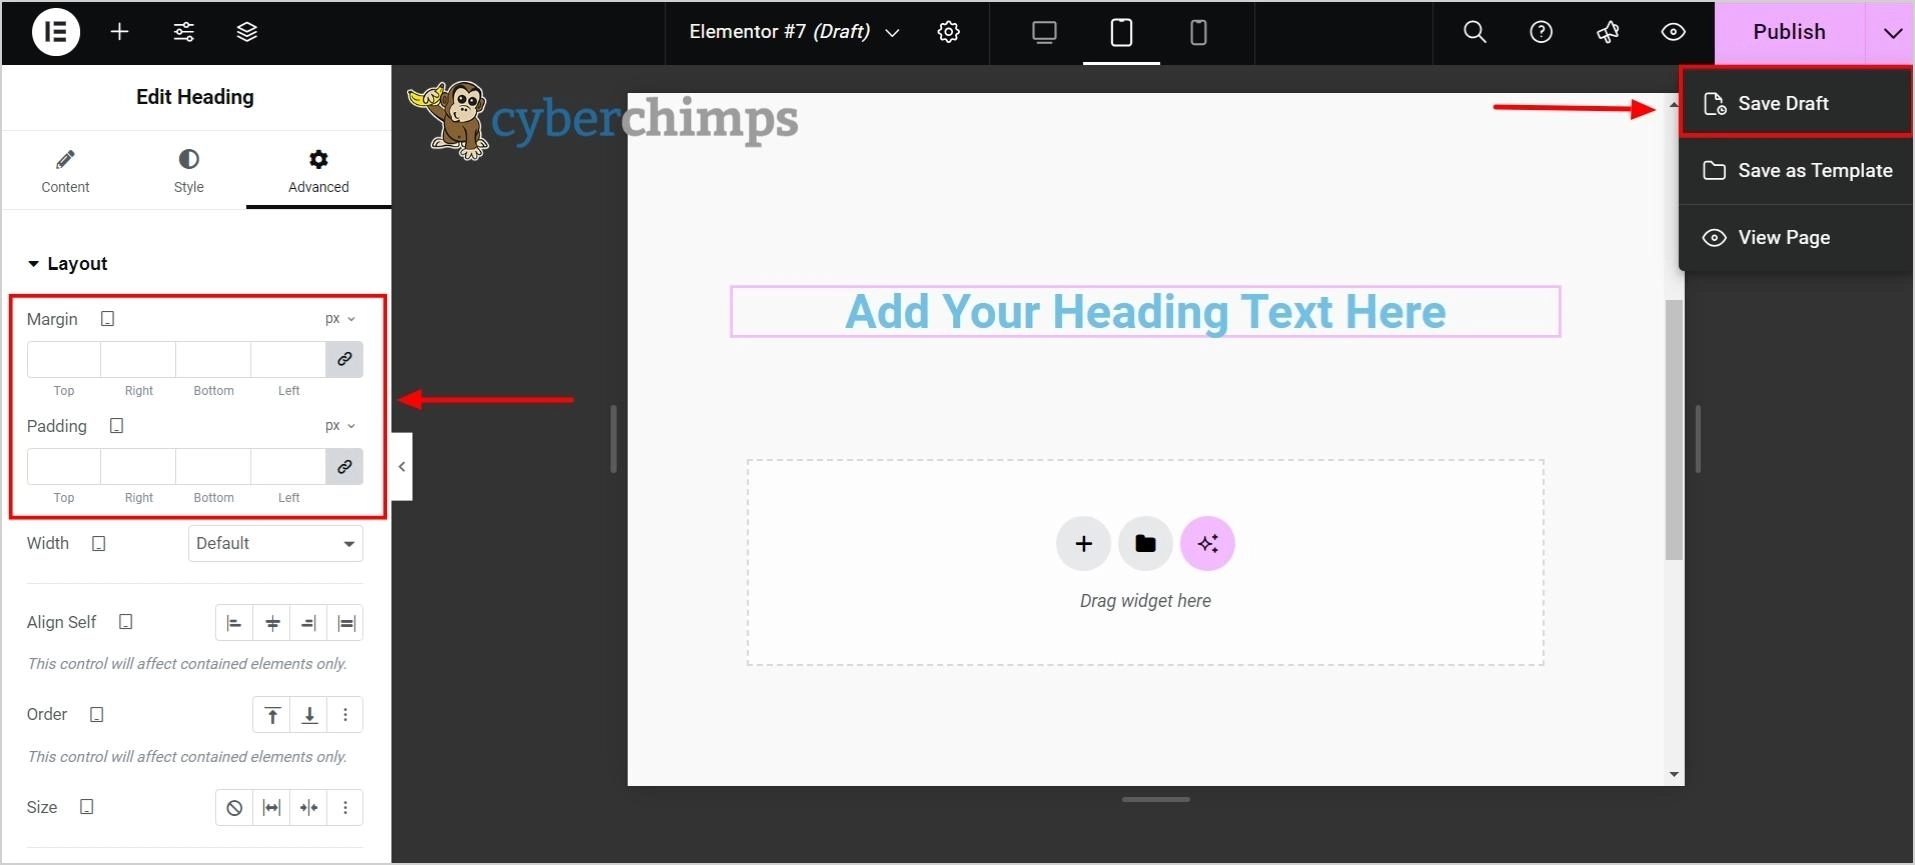The image size is (1915, 865).
Task: Open page settings gear icon
Action: click(949, 32)
